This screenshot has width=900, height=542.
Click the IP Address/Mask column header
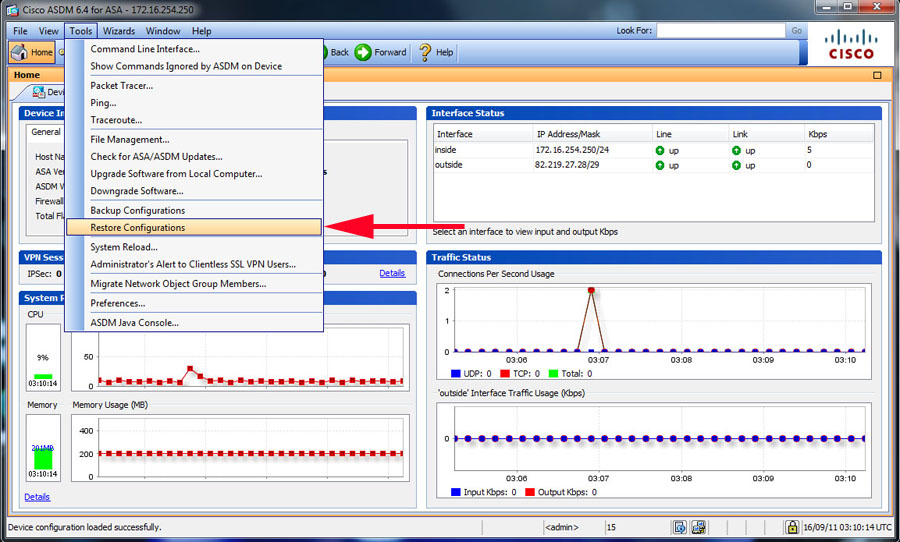click(x=593, y=134)
